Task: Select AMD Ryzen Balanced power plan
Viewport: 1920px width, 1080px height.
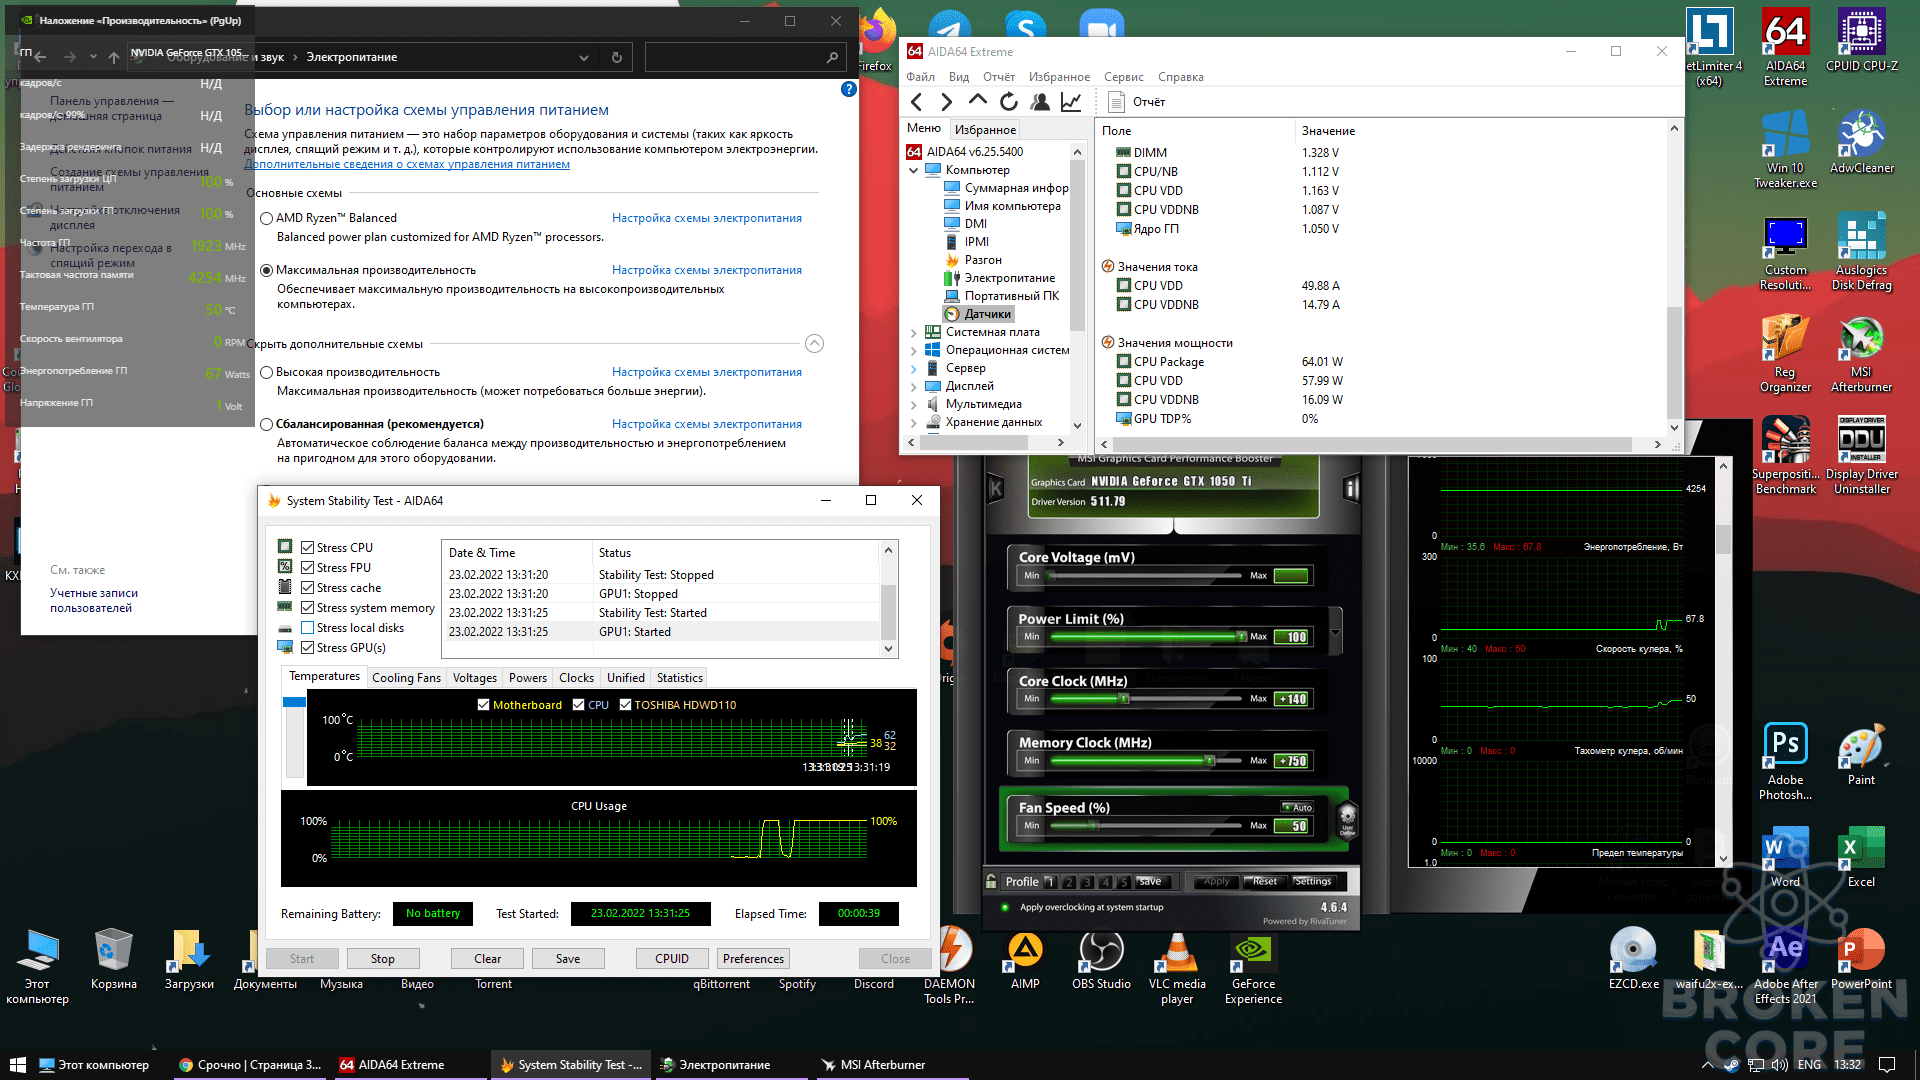Action: pos(267,218)
